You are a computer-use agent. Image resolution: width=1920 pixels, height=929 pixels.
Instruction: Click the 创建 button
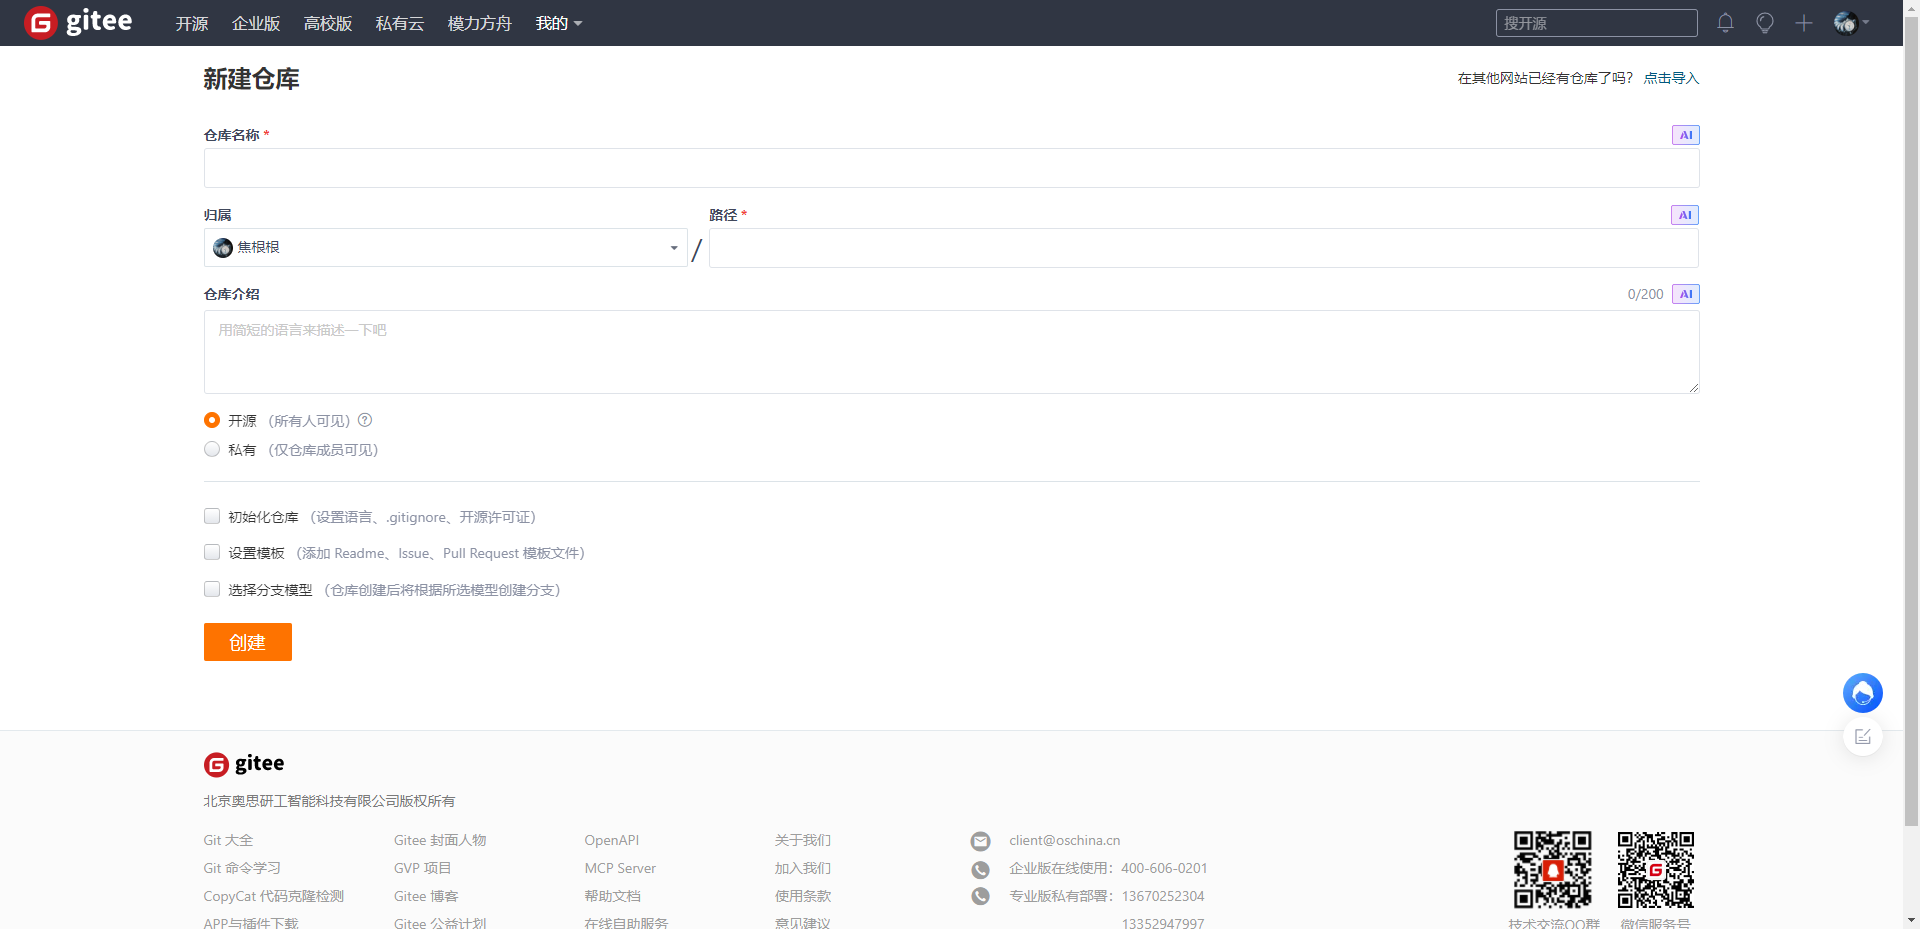pos(248,642)
